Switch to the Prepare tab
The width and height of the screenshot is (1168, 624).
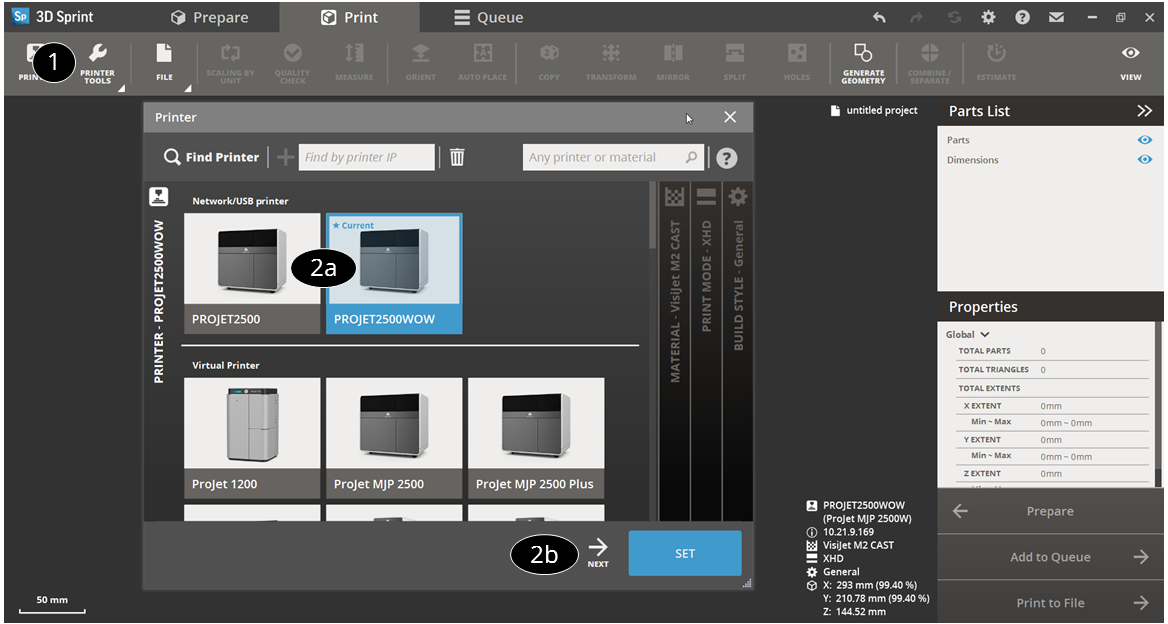point(209,17)
